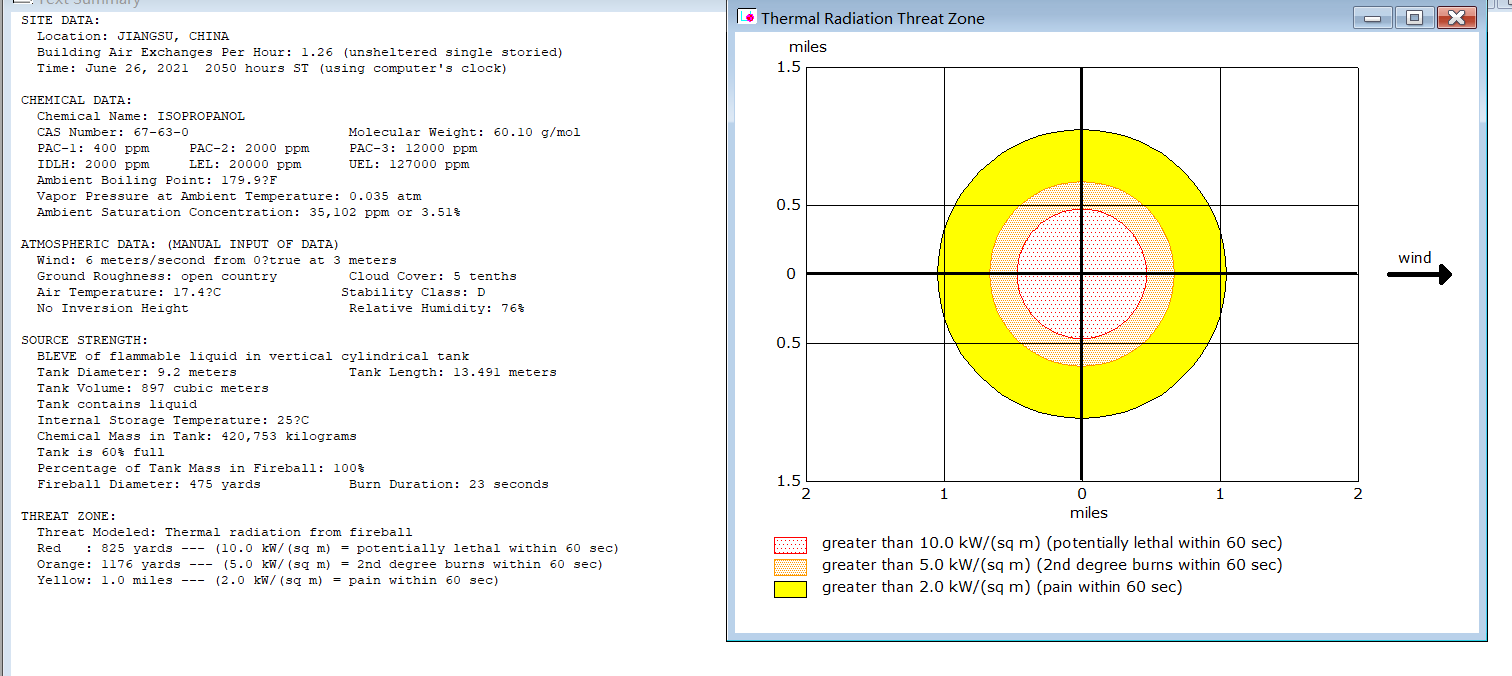Click the 'SOURCE STRENGTH:' heading
This screenshot has width=1512, height=676.
pos(85,340)
